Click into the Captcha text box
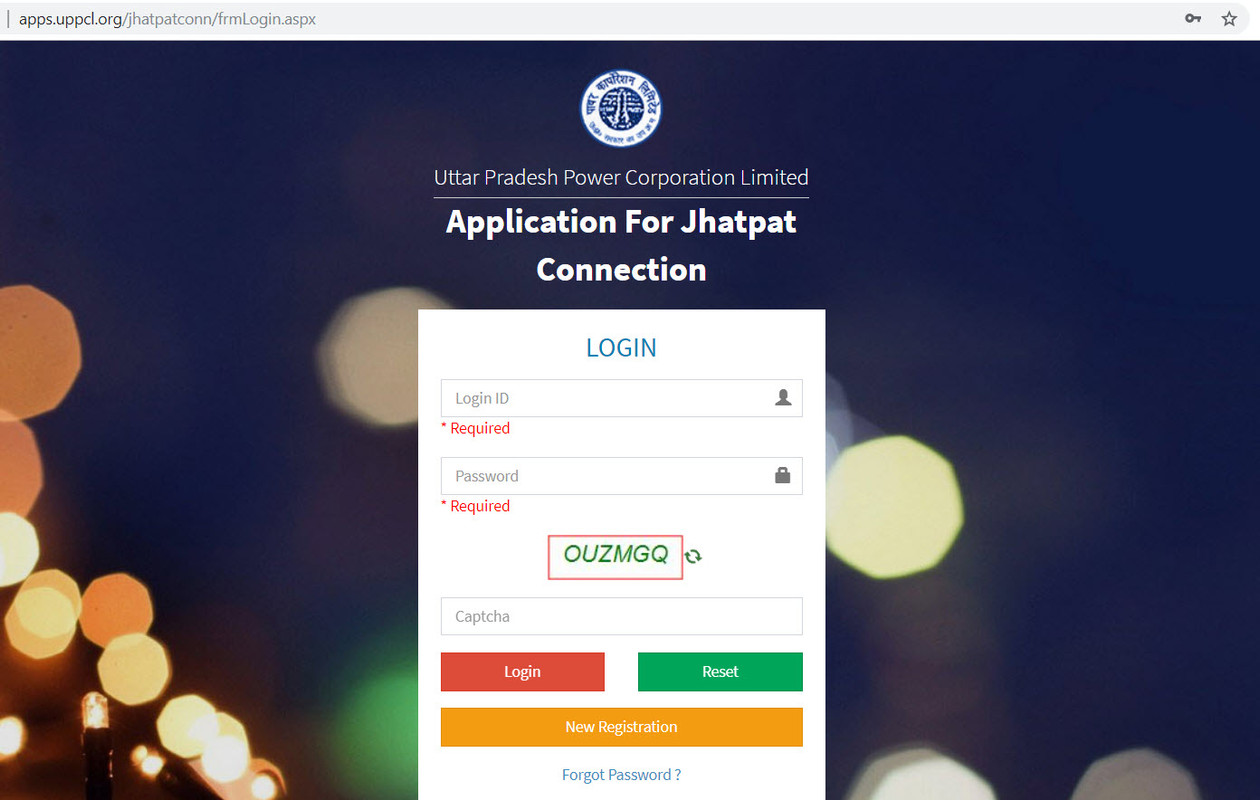 tap(621, 616)
